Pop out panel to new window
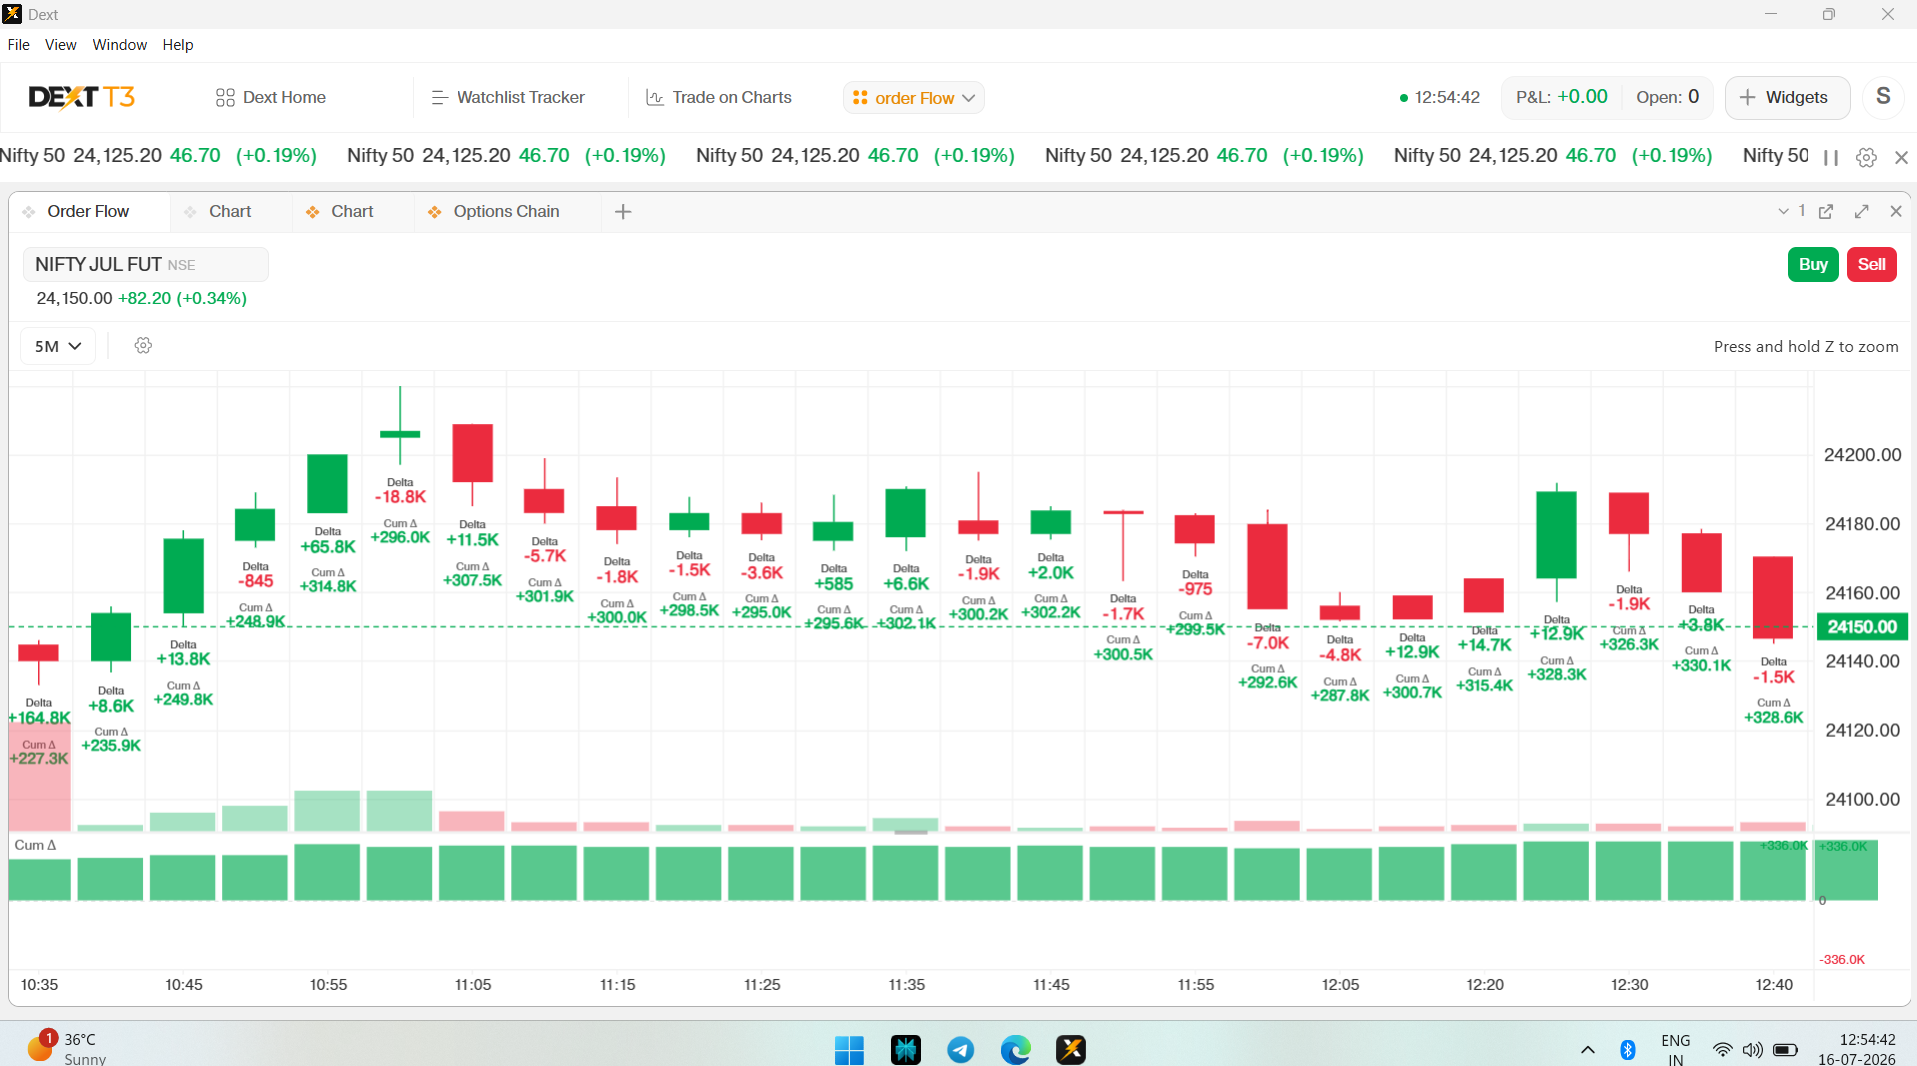 pyautogui.click(x=1826, y=212)
